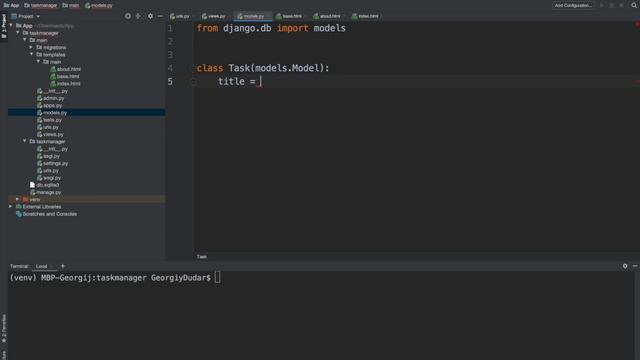
Task: Click main in the breadcrumb bar
Action: (x=71, y=5)
